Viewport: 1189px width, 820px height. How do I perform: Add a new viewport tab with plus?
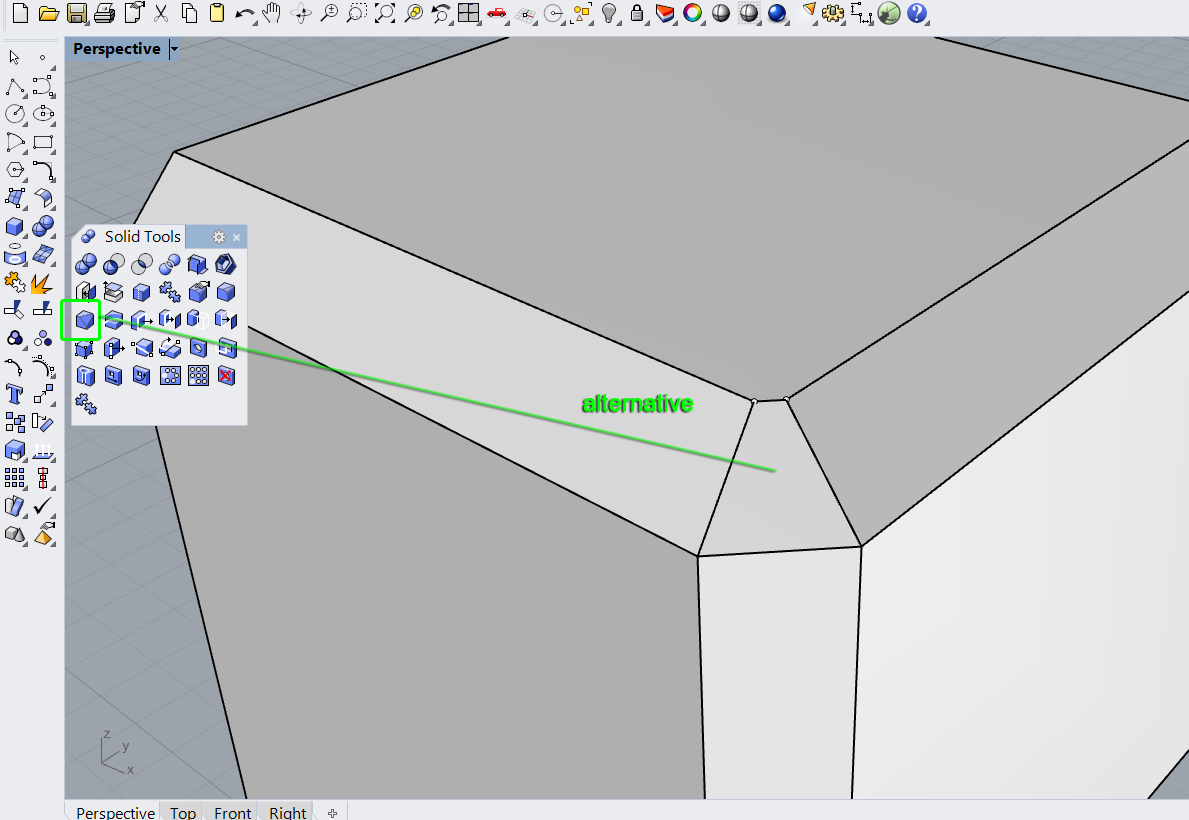[x=332, y=812]
